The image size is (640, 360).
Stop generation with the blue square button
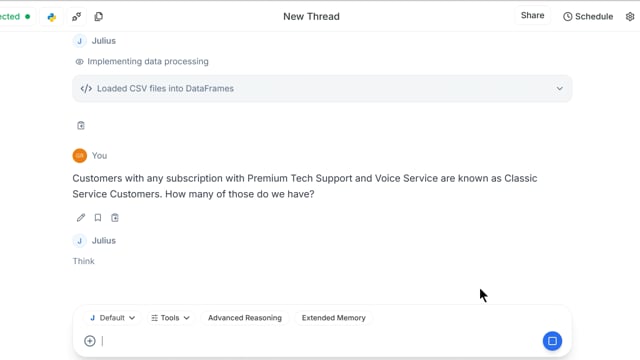coord(552,341)
